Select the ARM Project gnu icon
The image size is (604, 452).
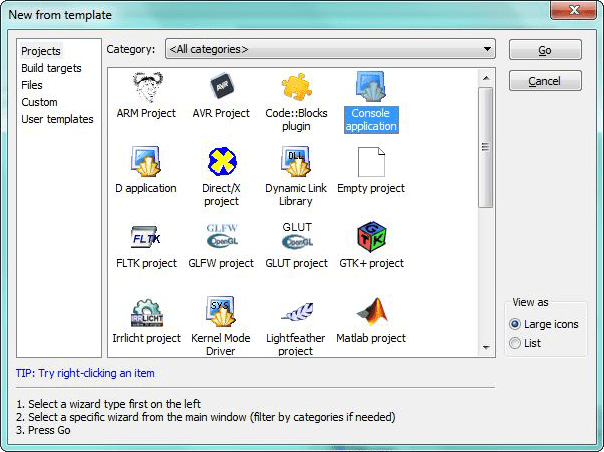pos(146,87)
